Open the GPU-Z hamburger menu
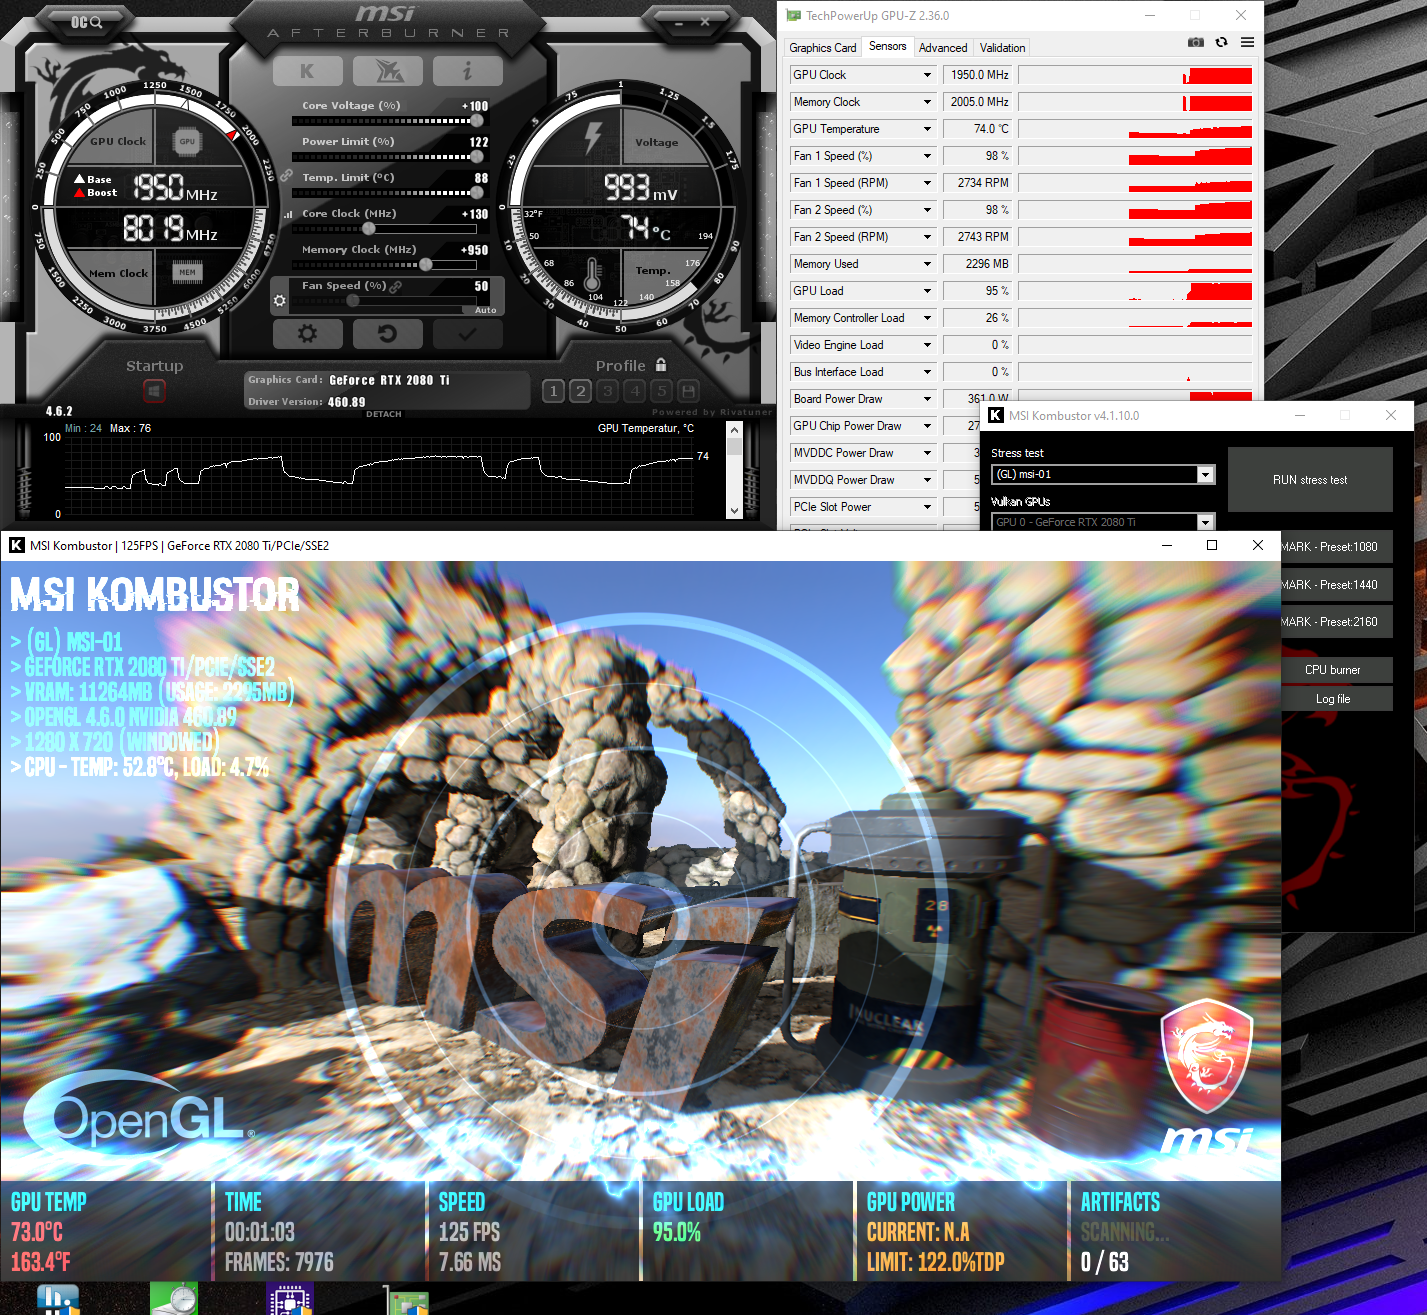Image resolution: width=1427 pixels, height=1315 pixels. (1247, 42)
